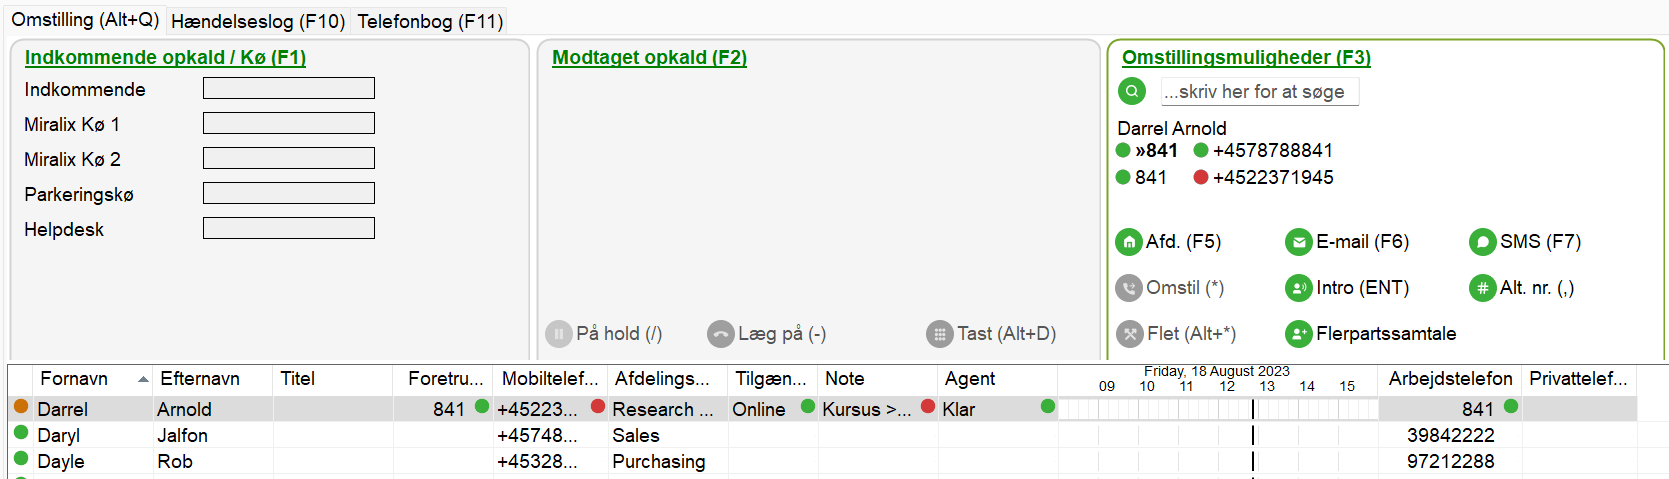Select the Helpdesk queue progress bar
The image size is (1669, 479).
(288, 228)
